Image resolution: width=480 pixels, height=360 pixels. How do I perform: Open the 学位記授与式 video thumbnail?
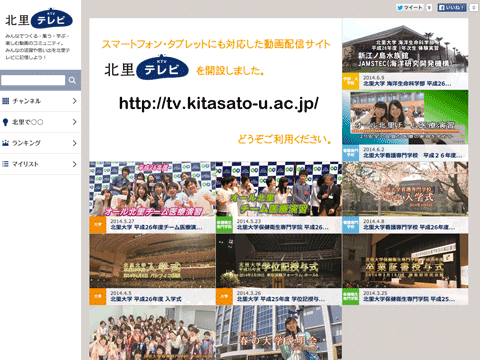coord(279,261)
